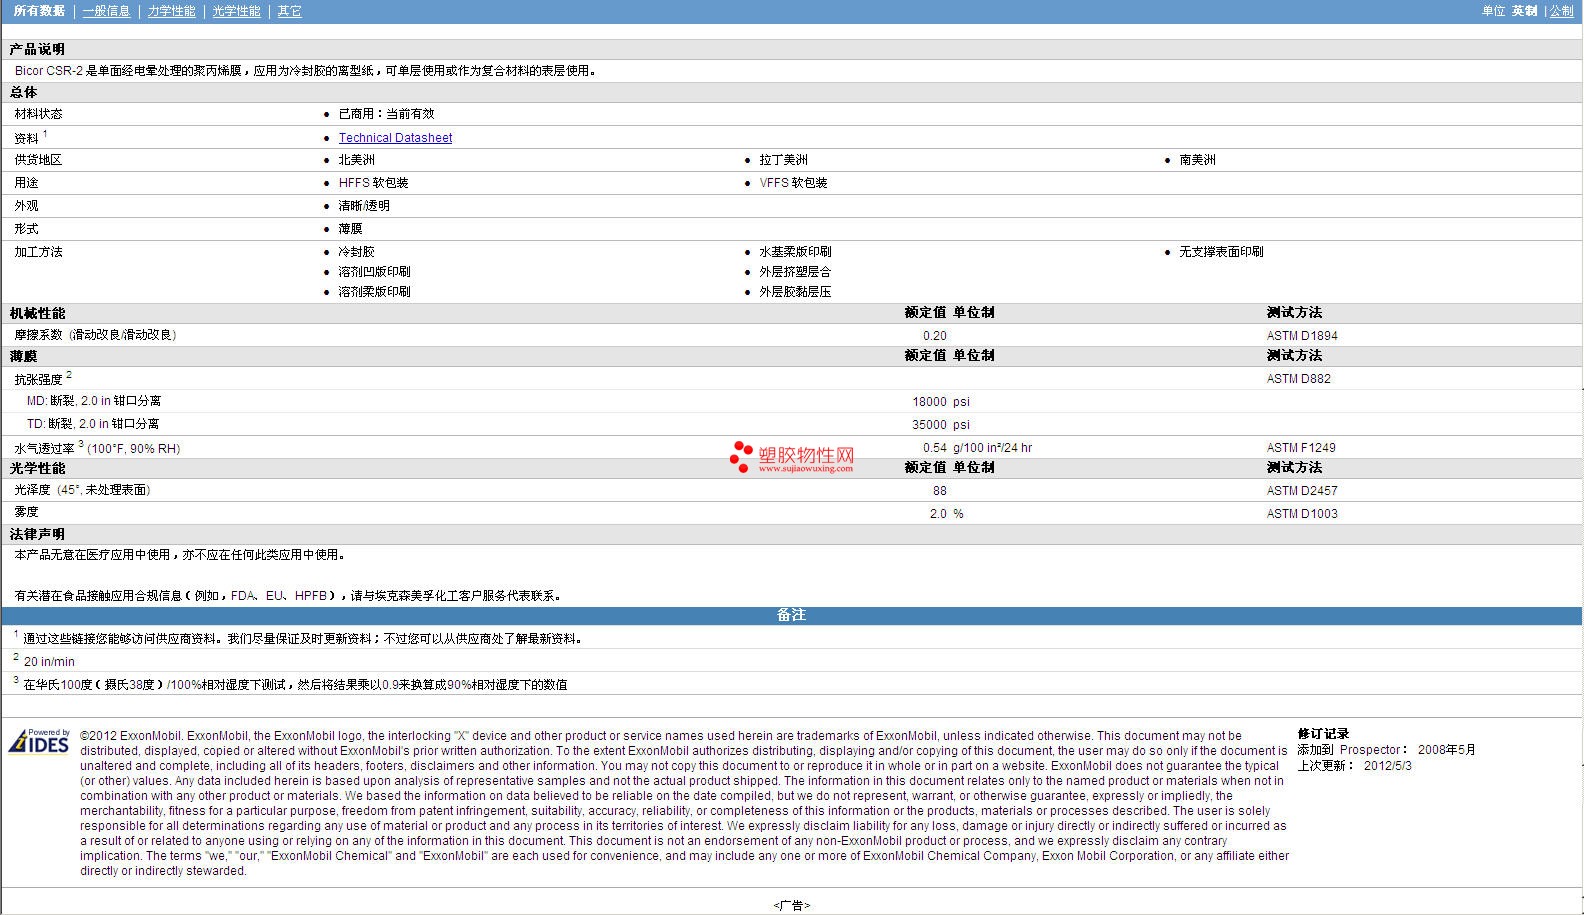Switch units to 公制

[1562, 11]
